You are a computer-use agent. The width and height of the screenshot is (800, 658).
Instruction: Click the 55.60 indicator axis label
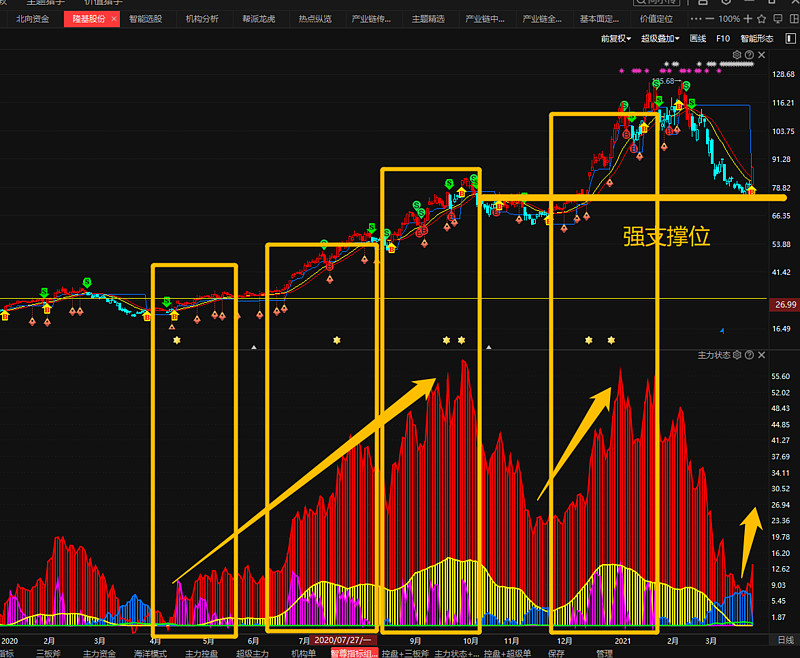781,376
